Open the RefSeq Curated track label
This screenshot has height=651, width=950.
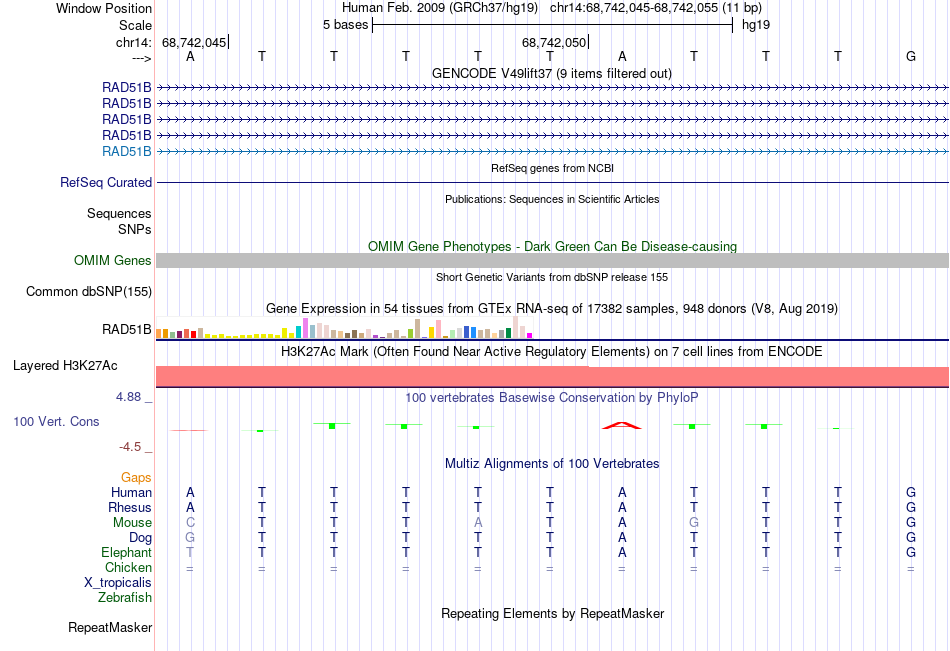click(x=106, y=182)
